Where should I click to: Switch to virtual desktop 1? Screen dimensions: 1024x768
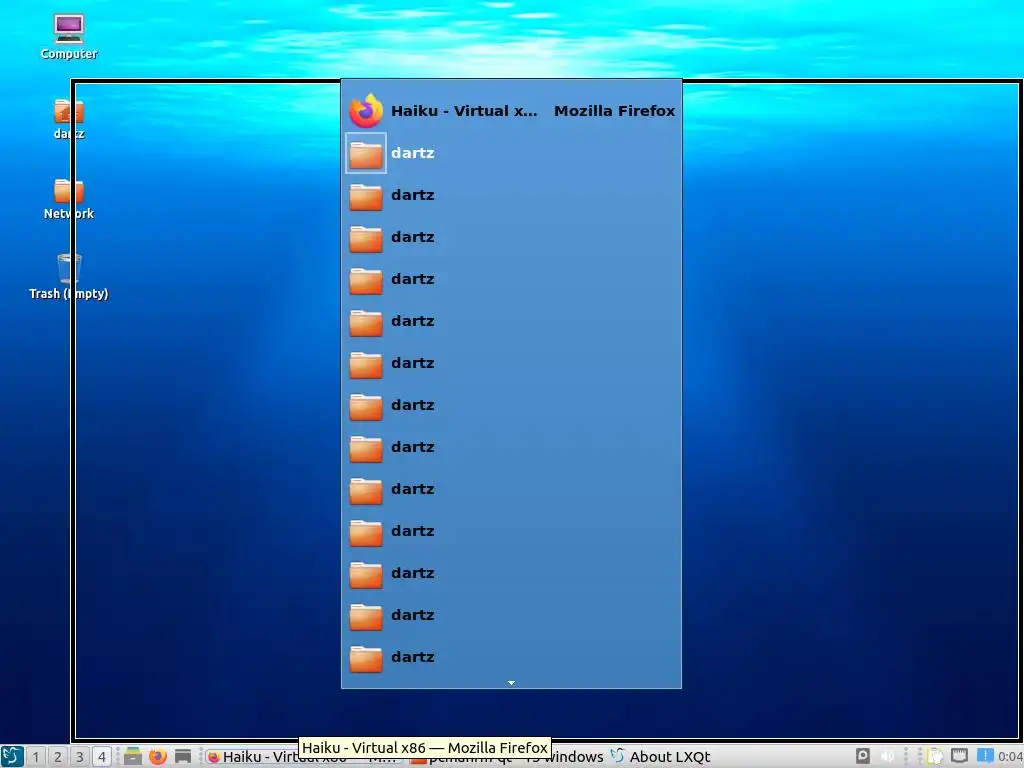click(36, 757)
